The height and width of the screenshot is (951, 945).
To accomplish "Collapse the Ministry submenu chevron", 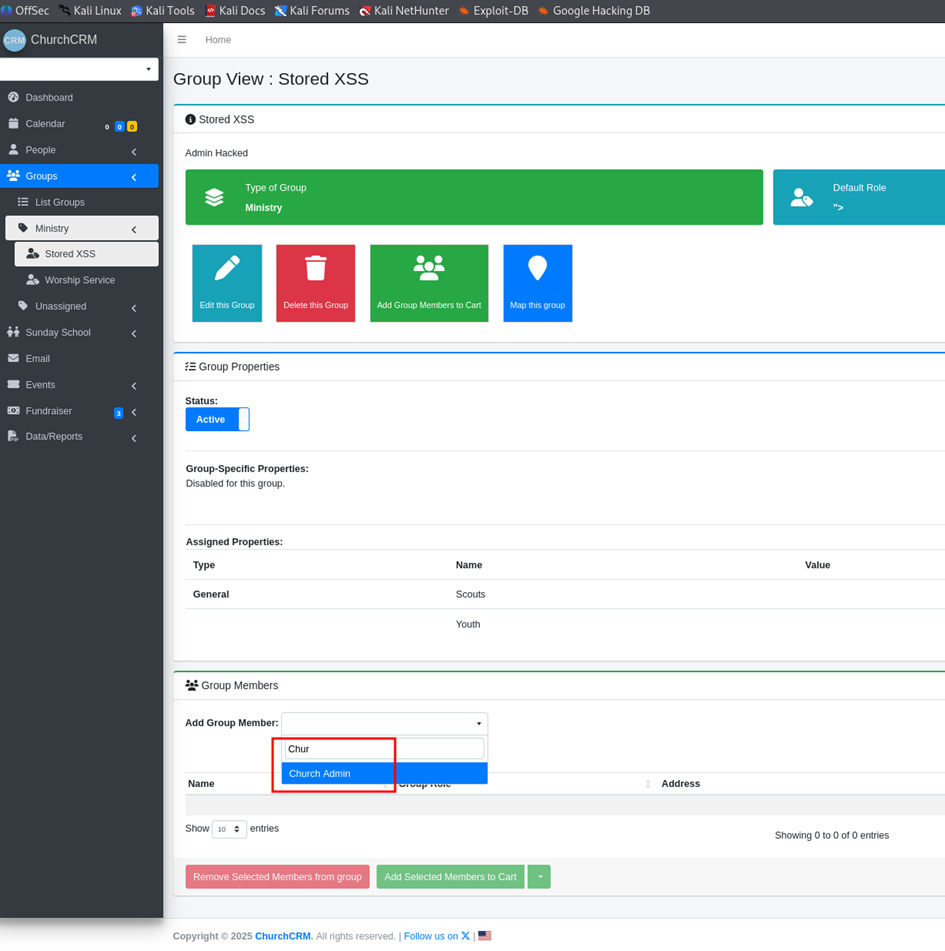I will coord(134,229).
